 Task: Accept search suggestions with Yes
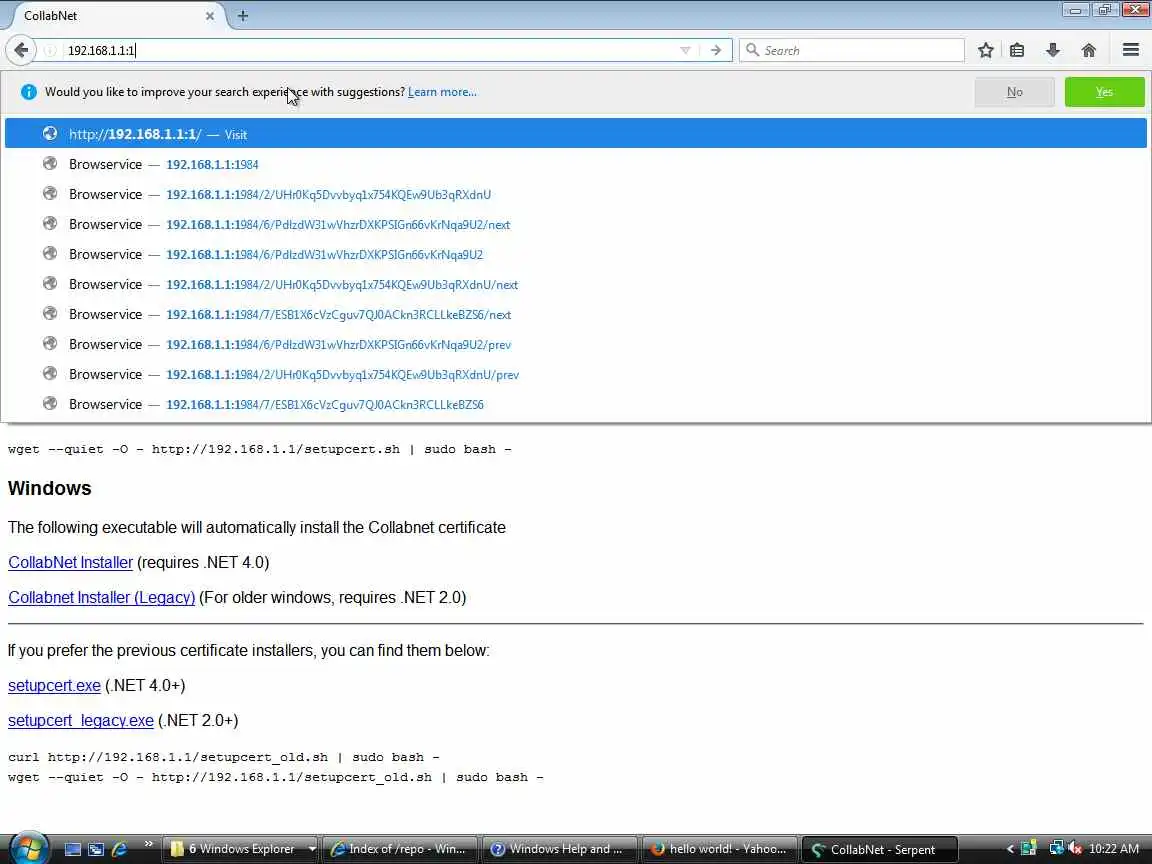1104,92
